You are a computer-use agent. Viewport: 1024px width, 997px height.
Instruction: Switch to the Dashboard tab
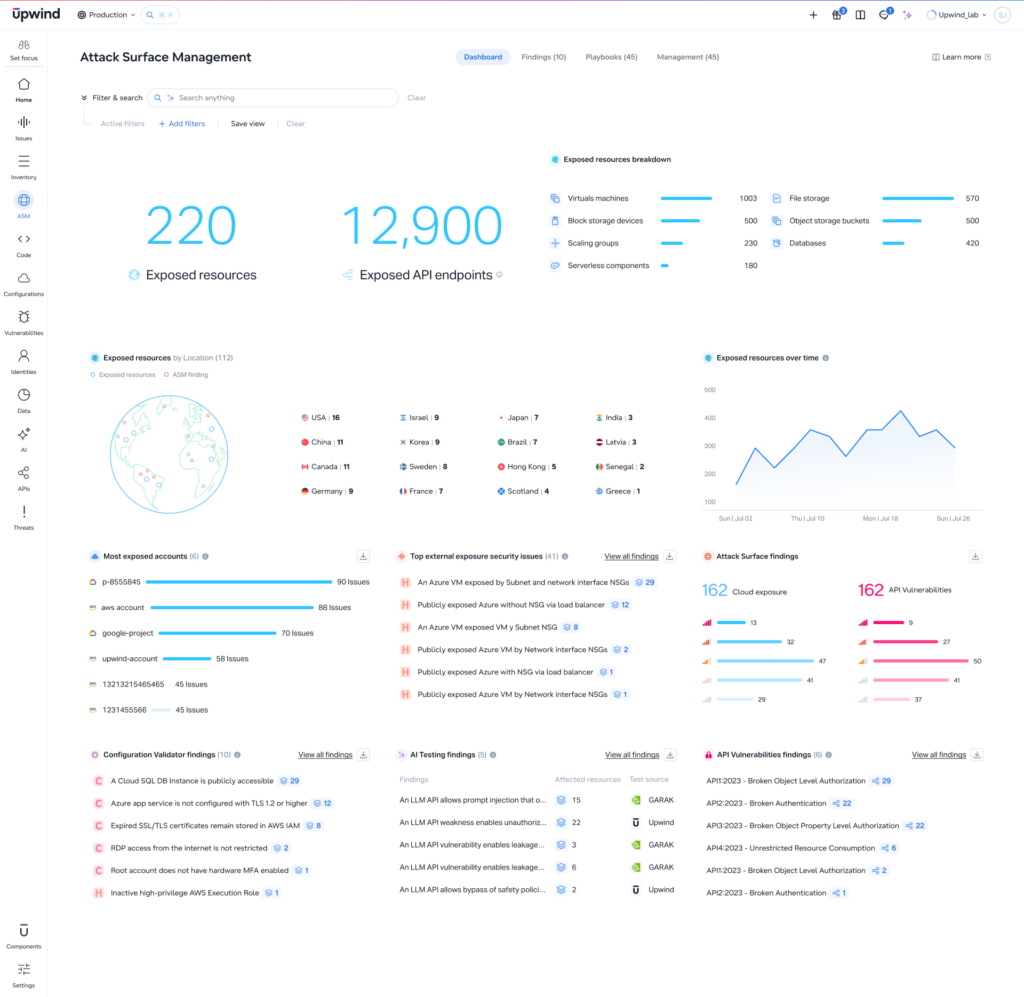pyautogui.click(x=483, y=57)
